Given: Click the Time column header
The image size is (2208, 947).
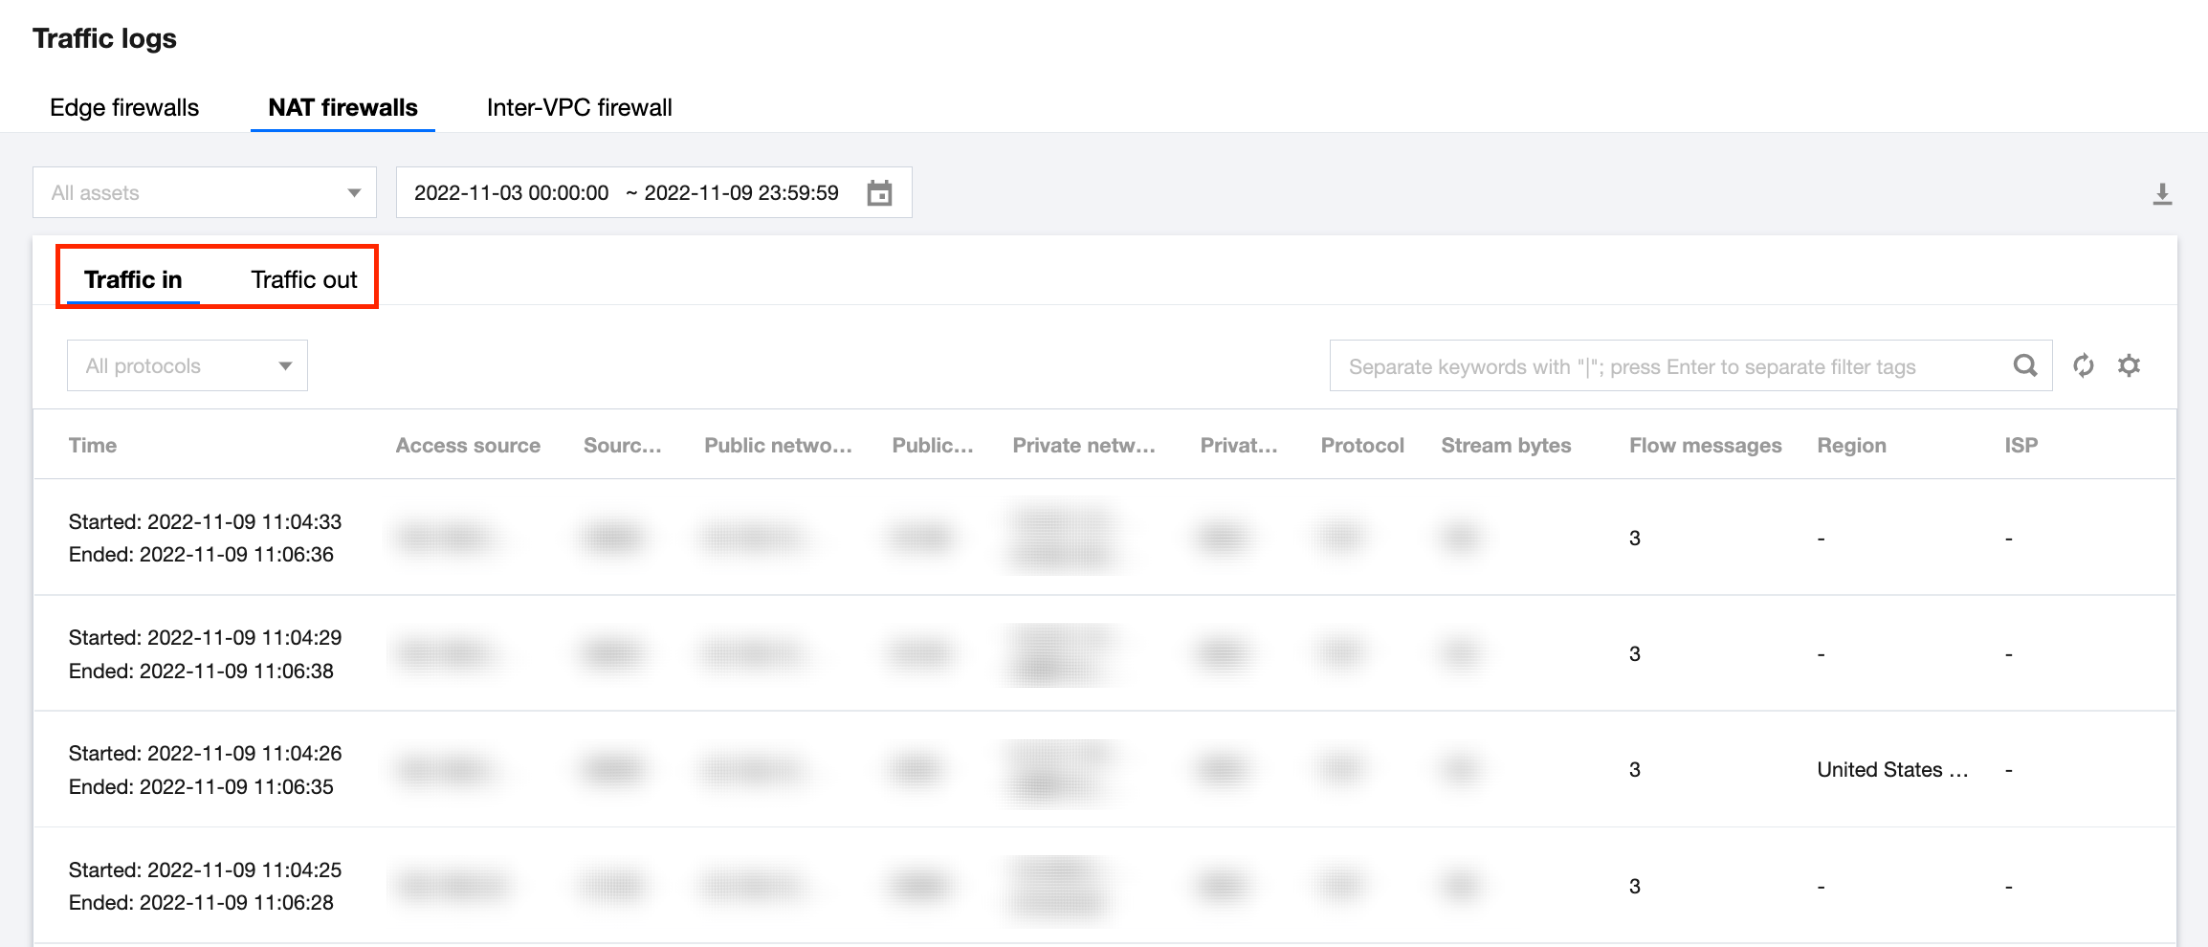Looking at the screenshot, I should pos(92,446).
